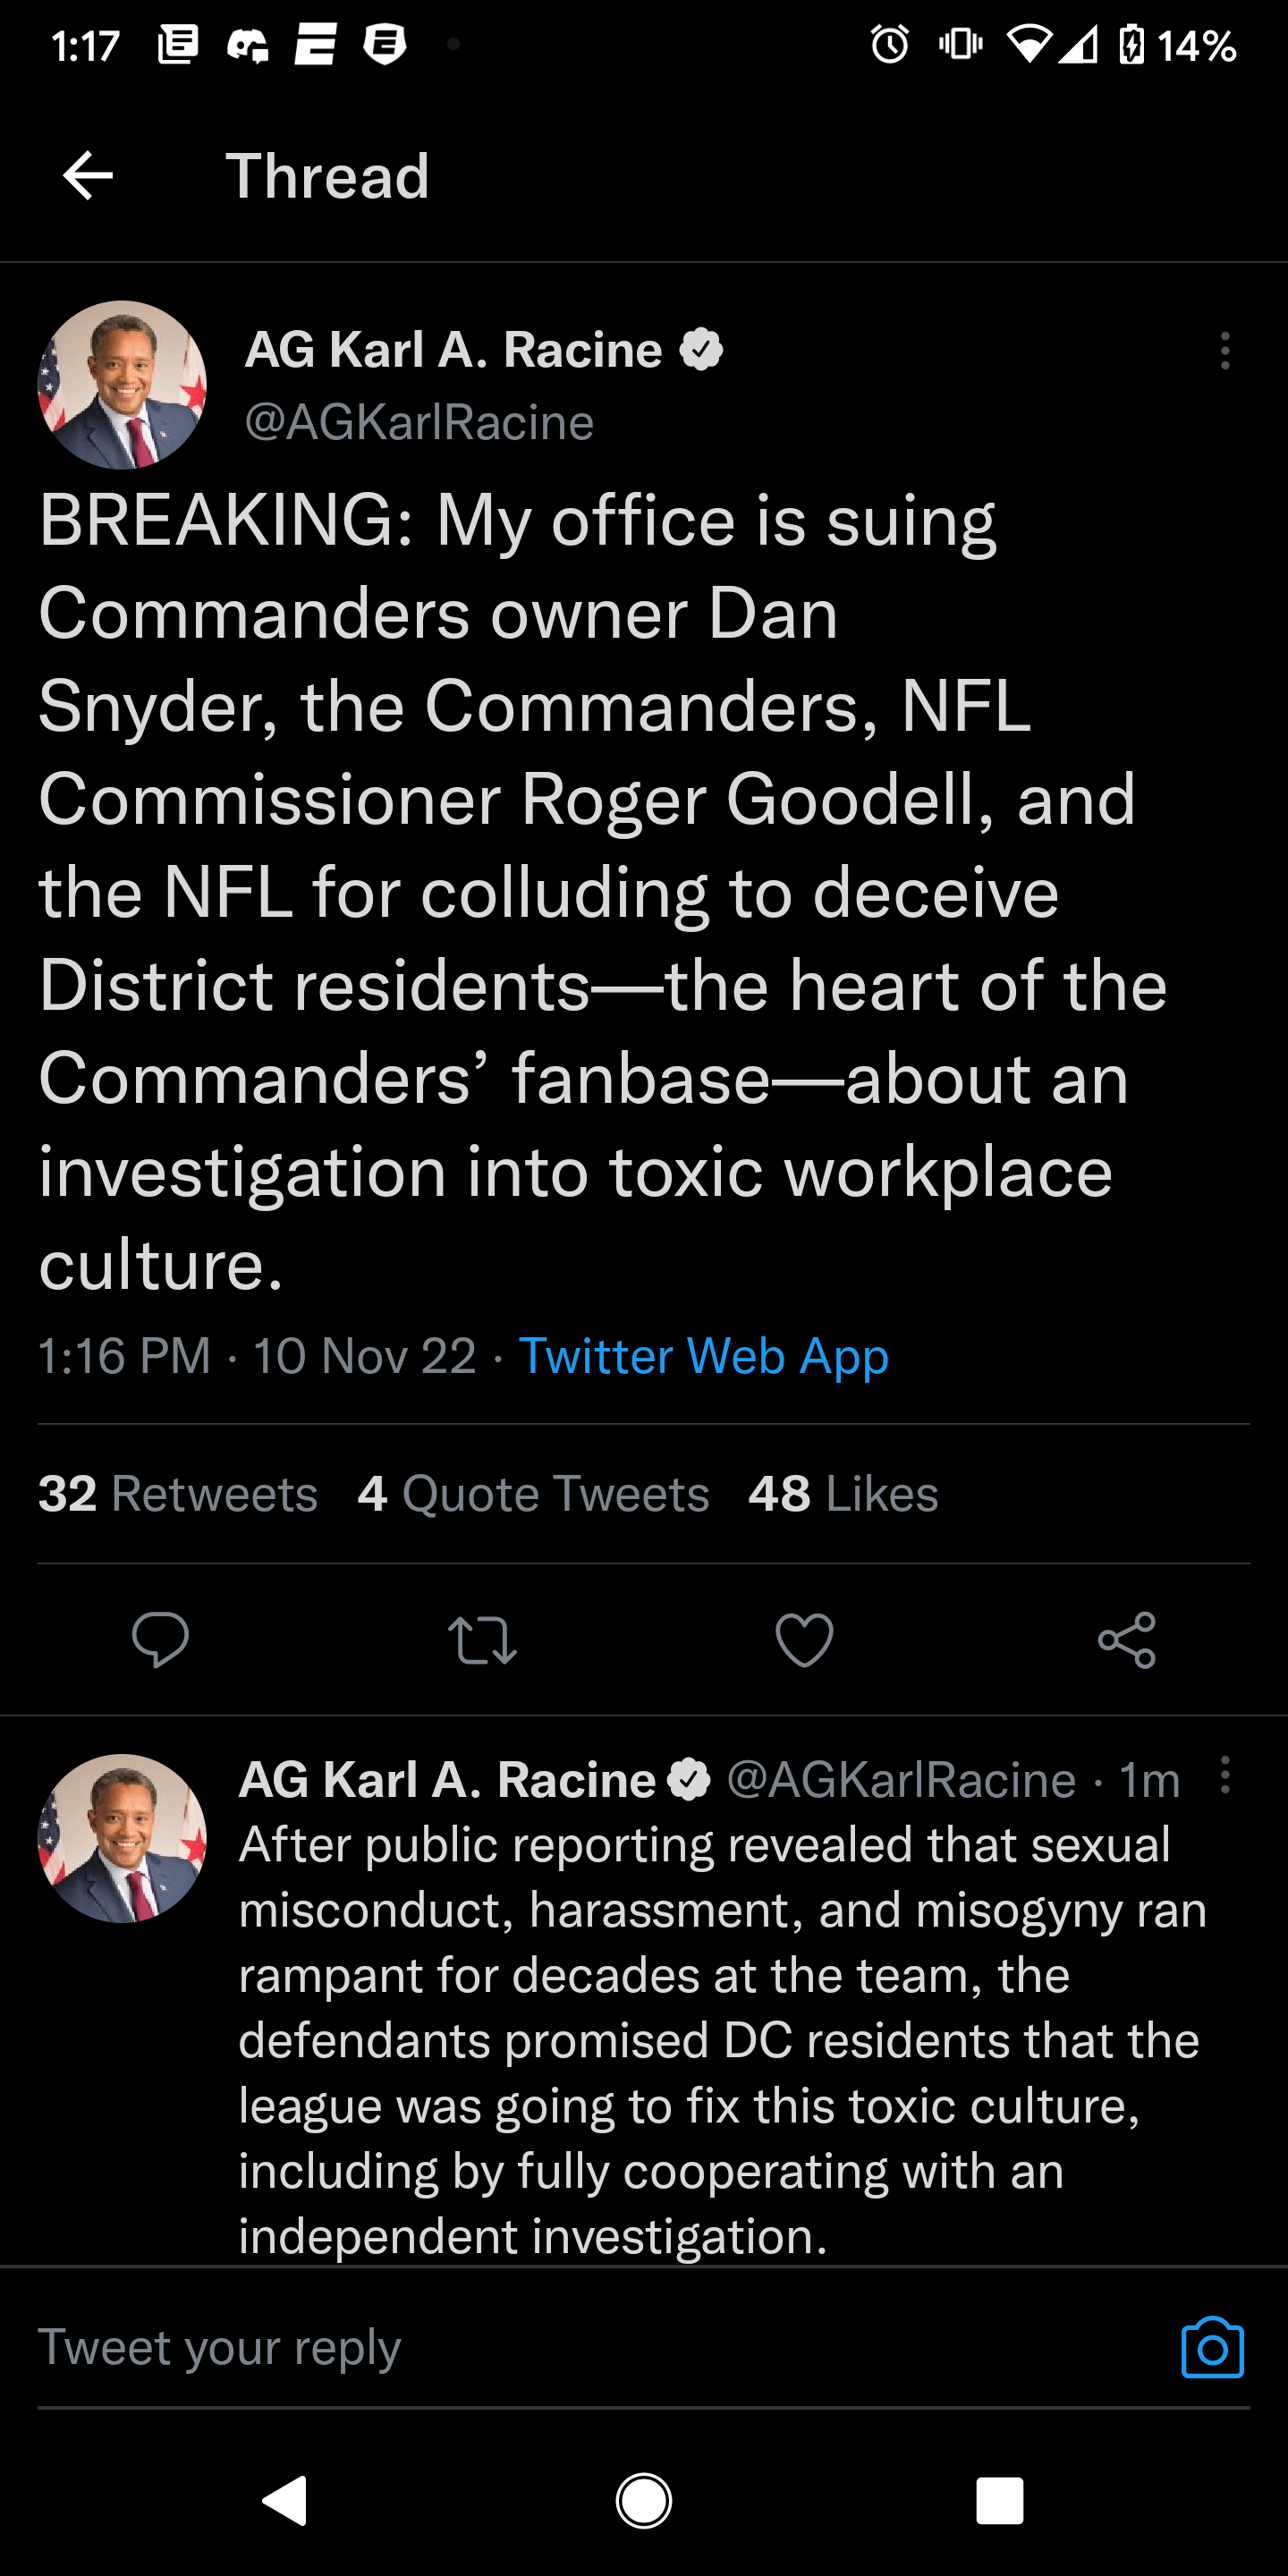Open main tweet author's profile picture
The height and width of the screenshot is (2576, 1288).
(x=122, y=385)
